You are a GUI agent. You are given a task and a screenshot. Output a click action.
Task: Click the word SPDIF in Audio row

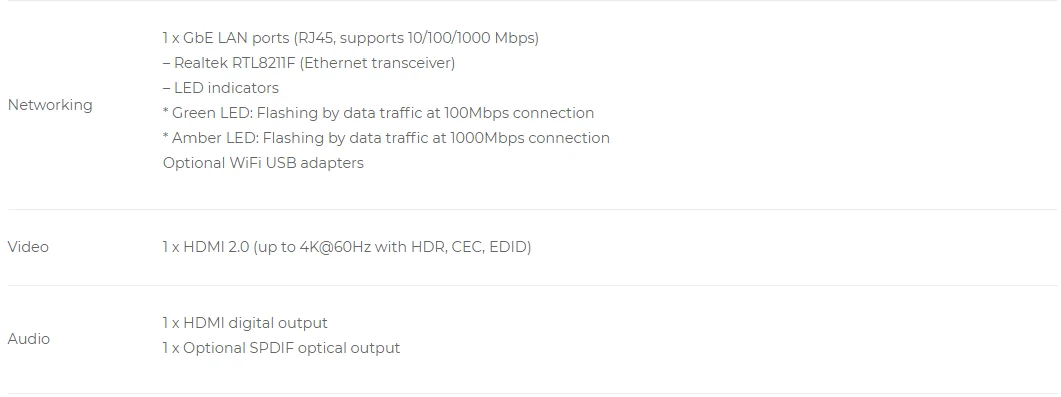point(271,348)
